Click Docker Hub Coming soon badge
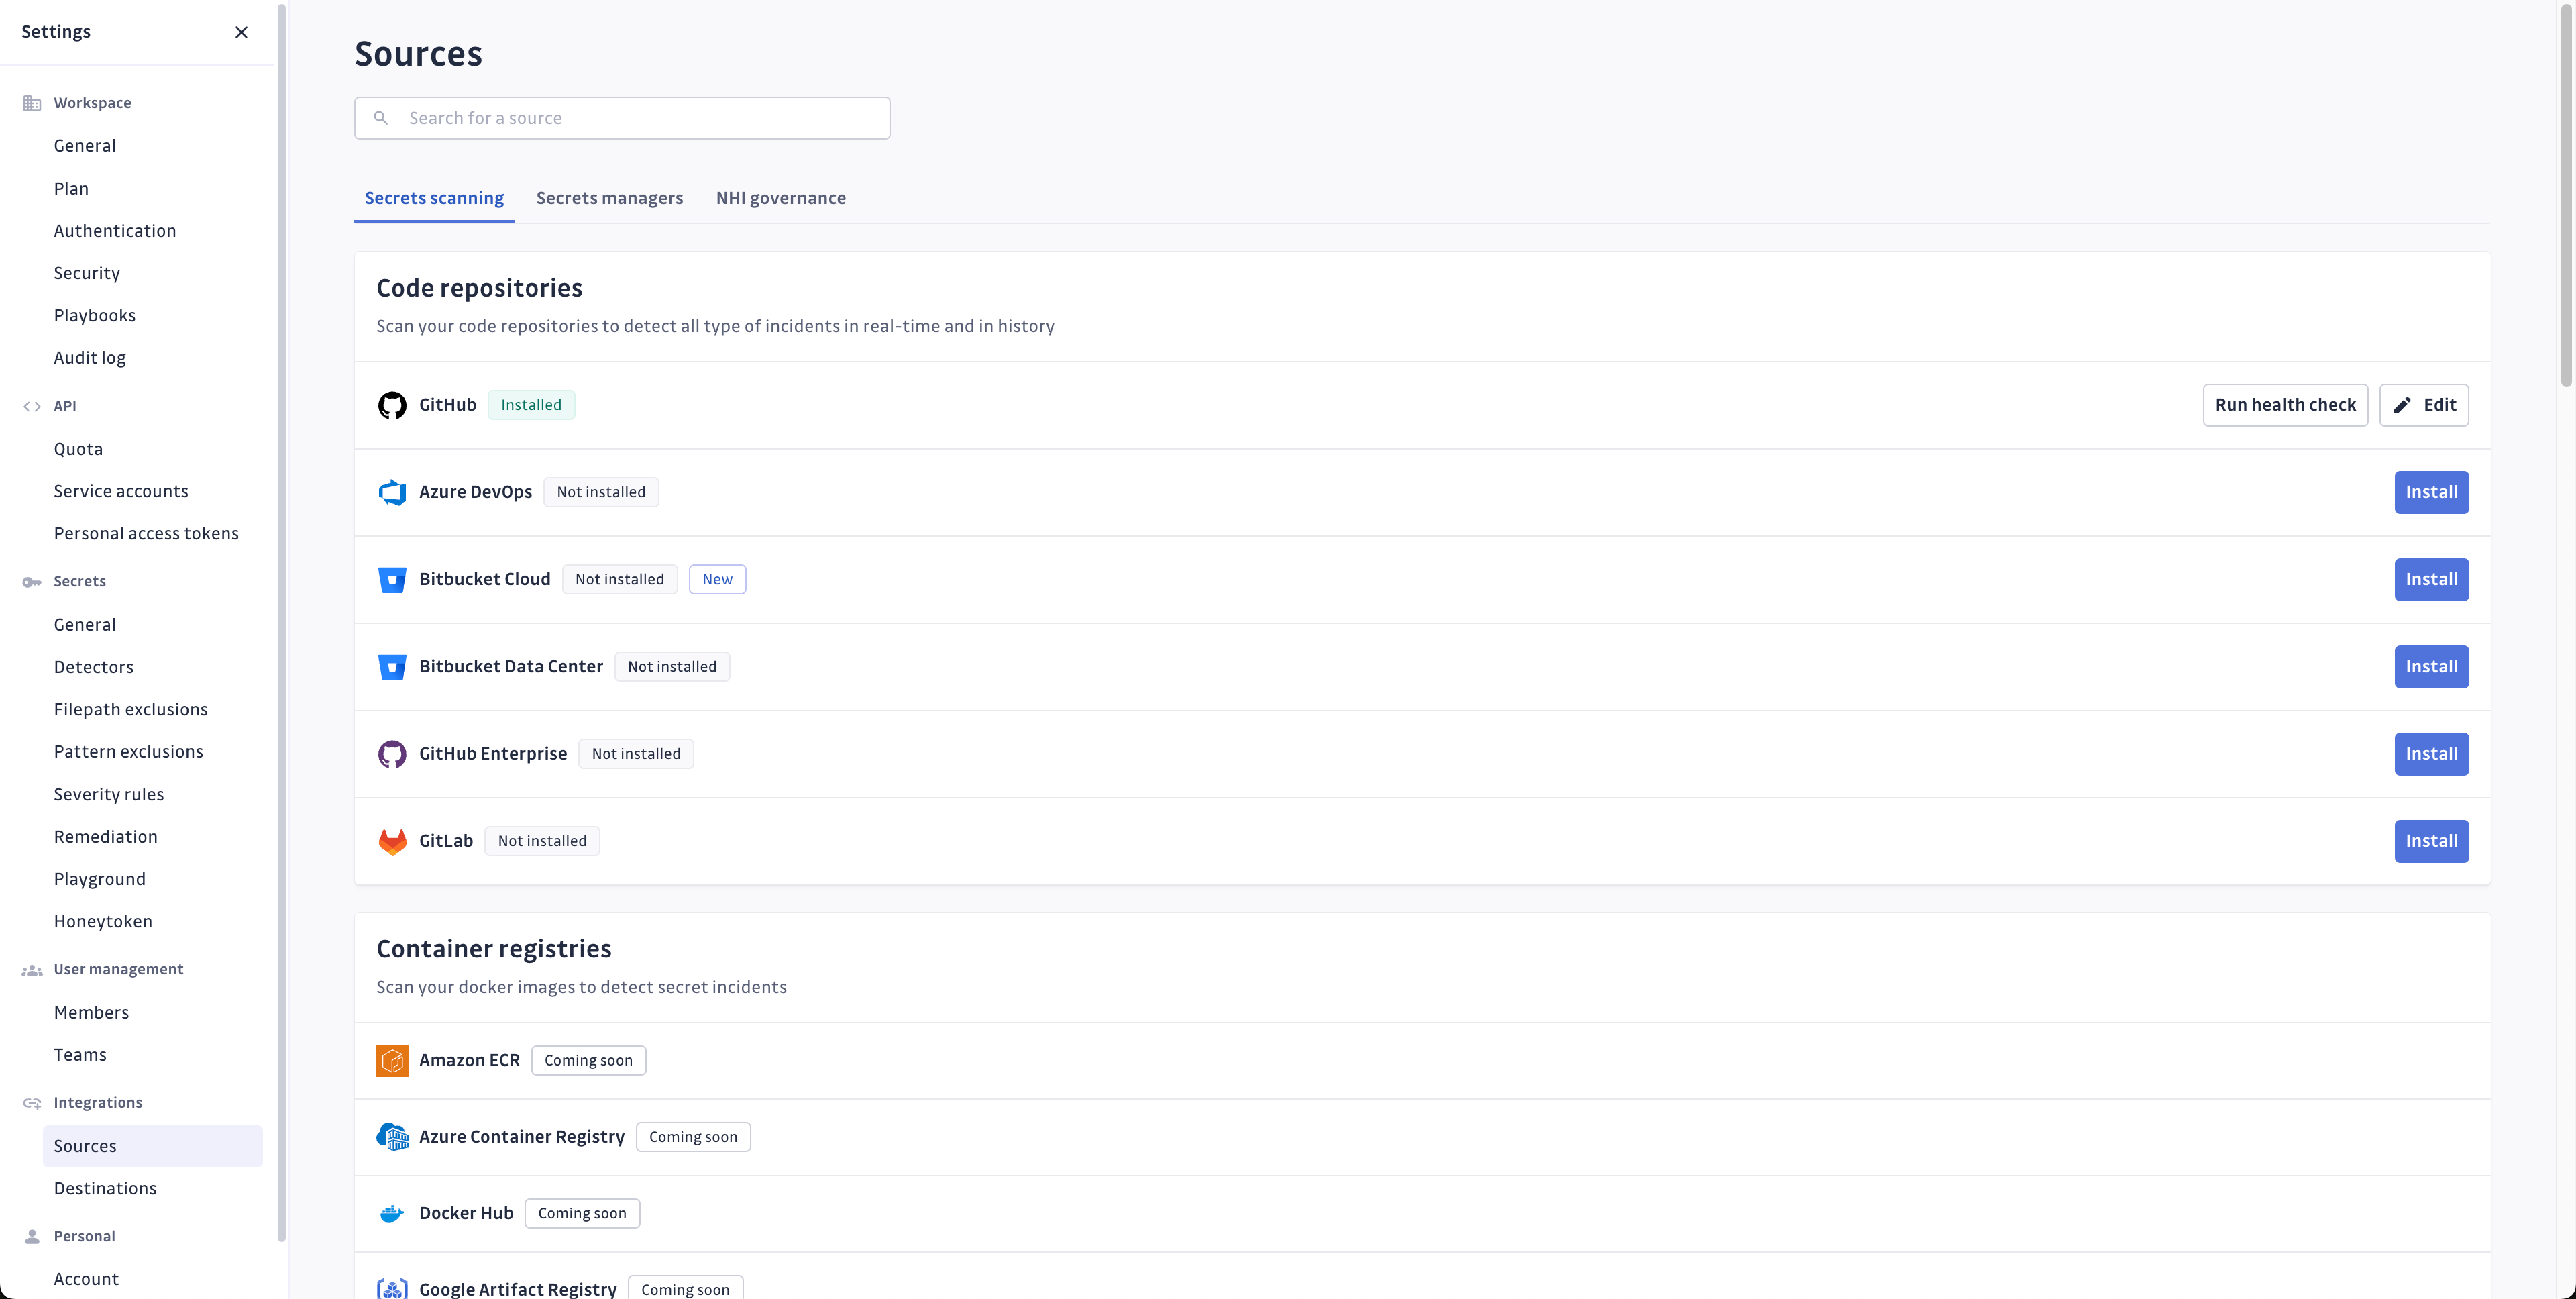The image size is (2576, 1299). tap(582, 1213)
